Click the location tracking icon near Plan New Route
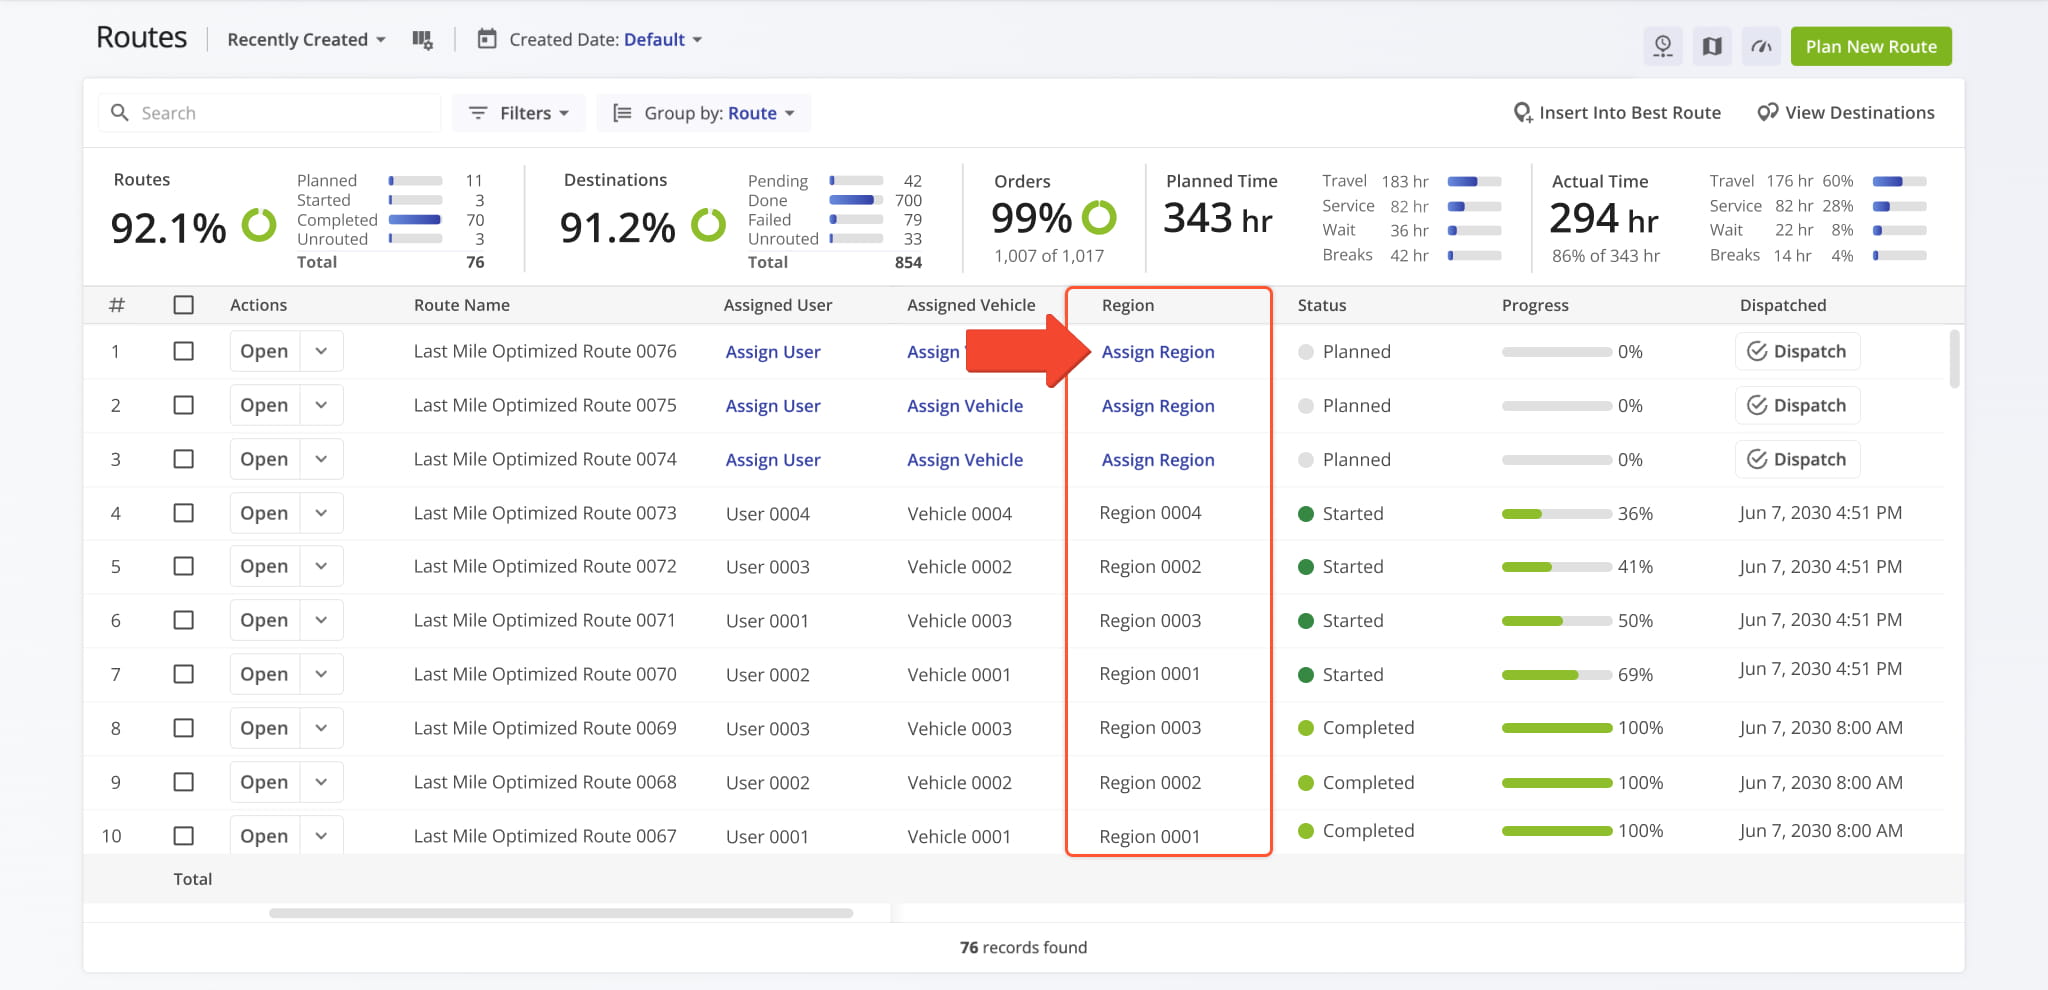Screen dimensions: 2048x990 tap(1663, 46)
